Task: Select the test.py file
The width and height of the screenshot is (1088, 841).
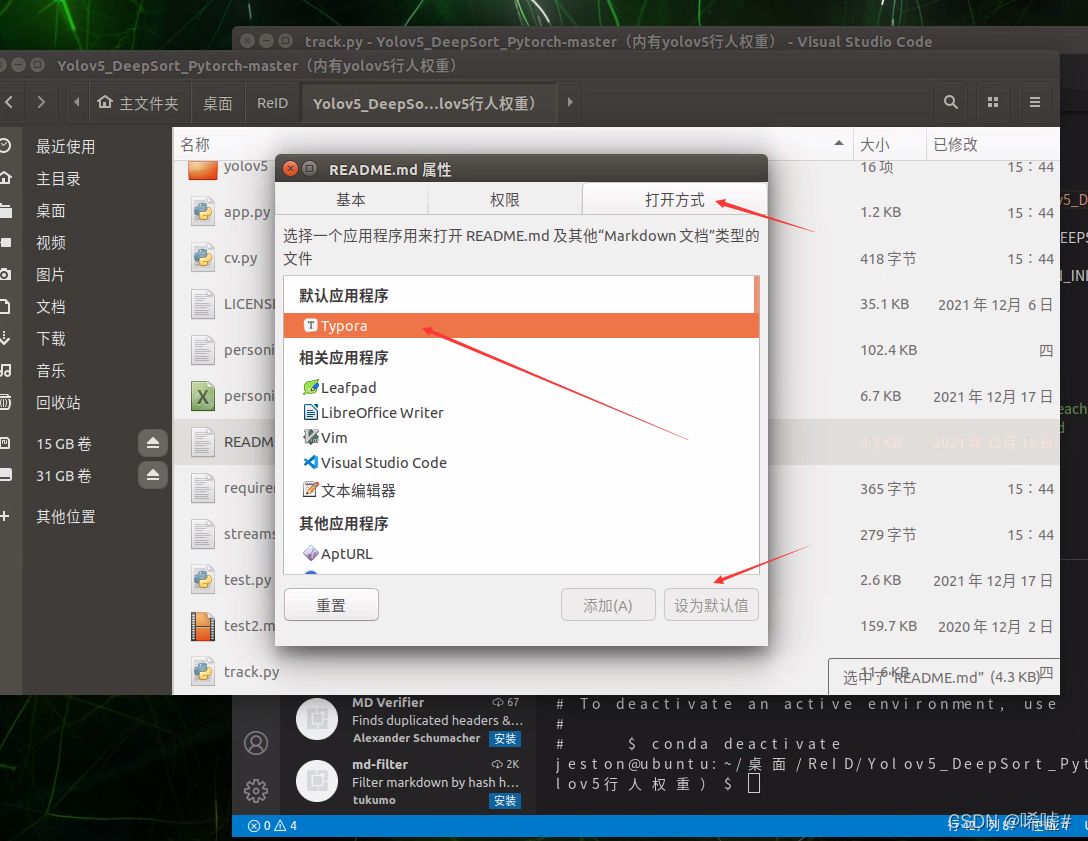Action: point(247,579)
